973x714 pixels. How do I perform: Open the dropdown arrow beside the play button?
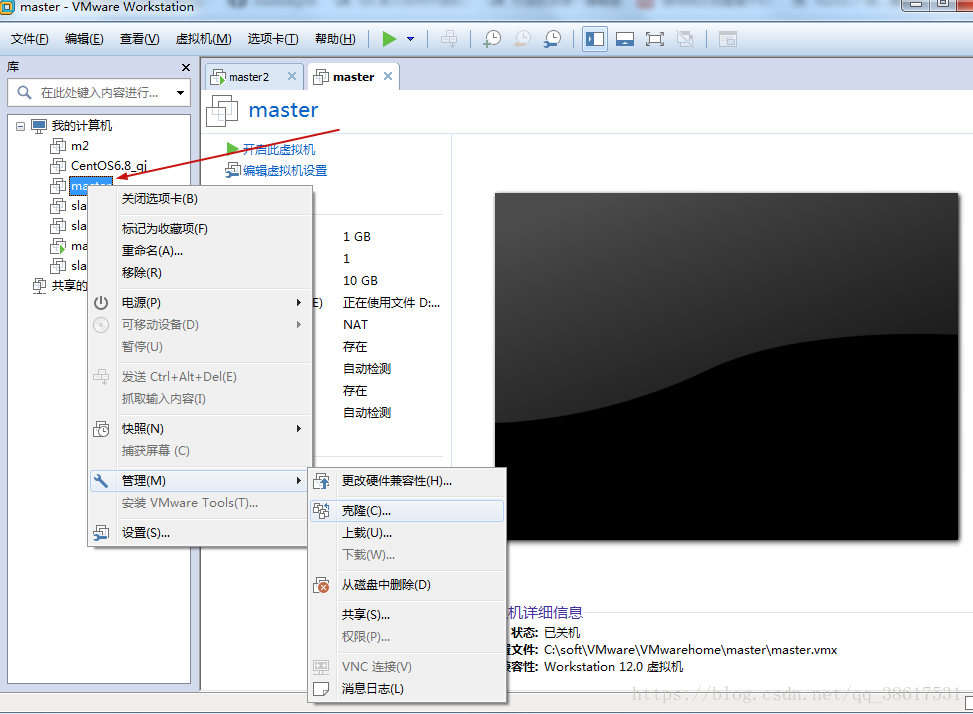point(410,39)
